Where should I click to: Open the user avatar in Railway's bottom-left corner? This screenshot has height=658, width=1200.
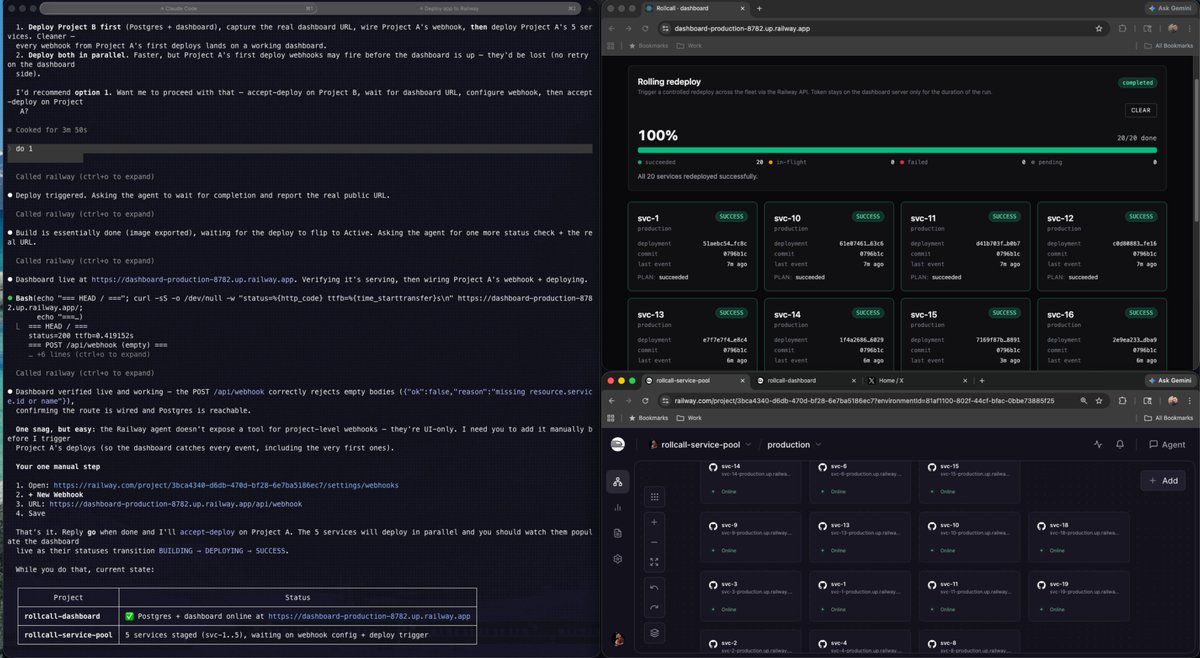tap(618, 639)
